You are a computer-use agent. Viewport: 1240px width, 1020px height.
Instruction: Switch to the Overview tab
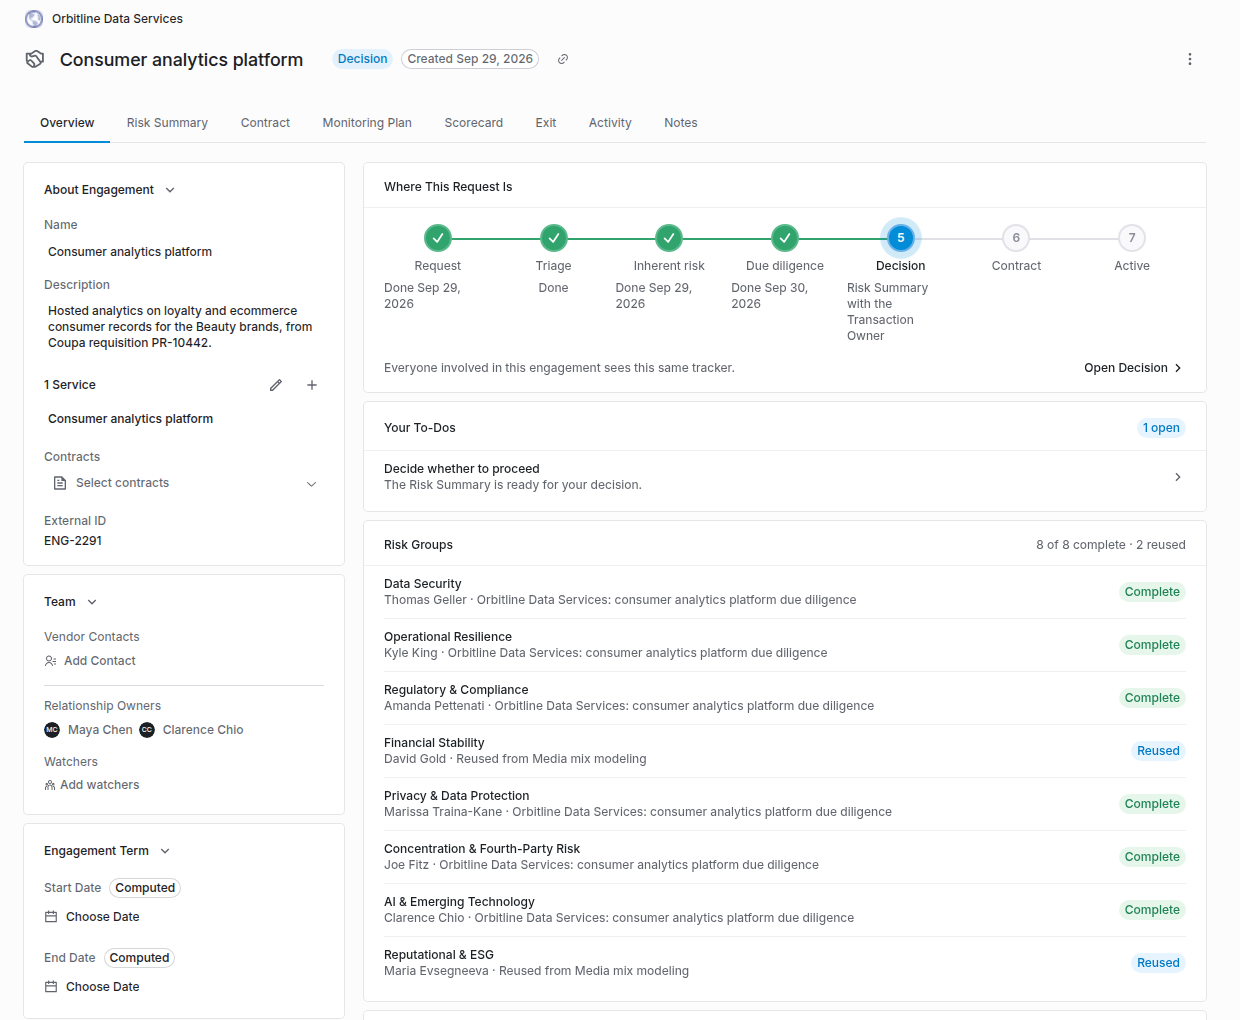[67, 123]
